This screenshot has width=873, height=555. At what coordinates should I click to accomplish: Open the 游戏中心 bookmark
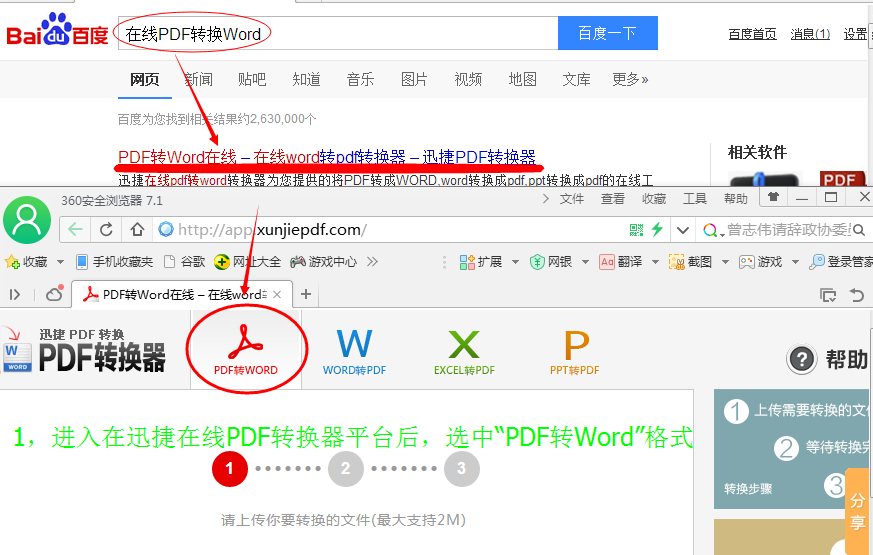[323, 262]
